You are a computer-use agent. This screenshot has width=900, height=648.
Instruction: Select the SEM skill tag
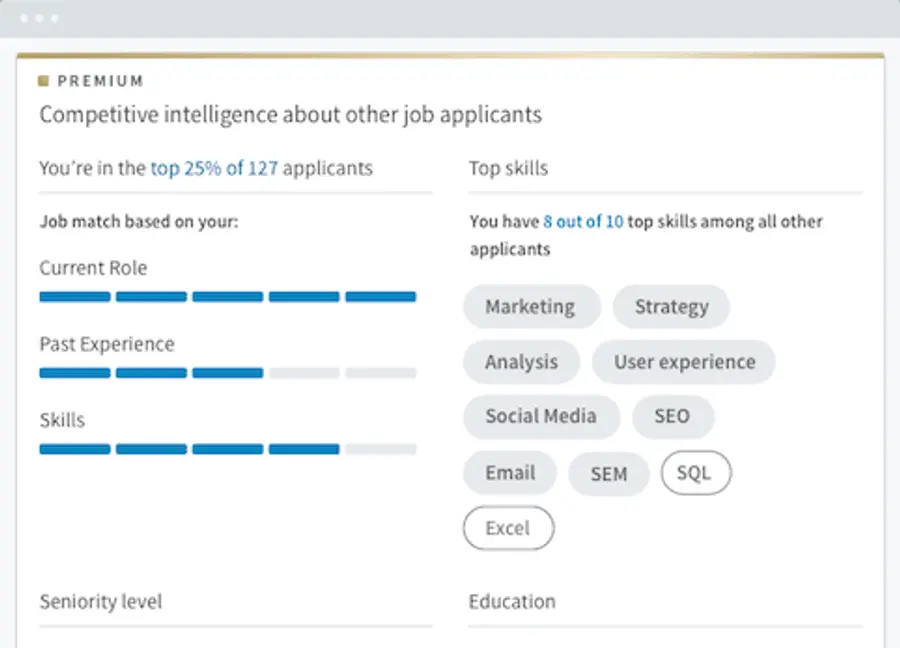609,473
